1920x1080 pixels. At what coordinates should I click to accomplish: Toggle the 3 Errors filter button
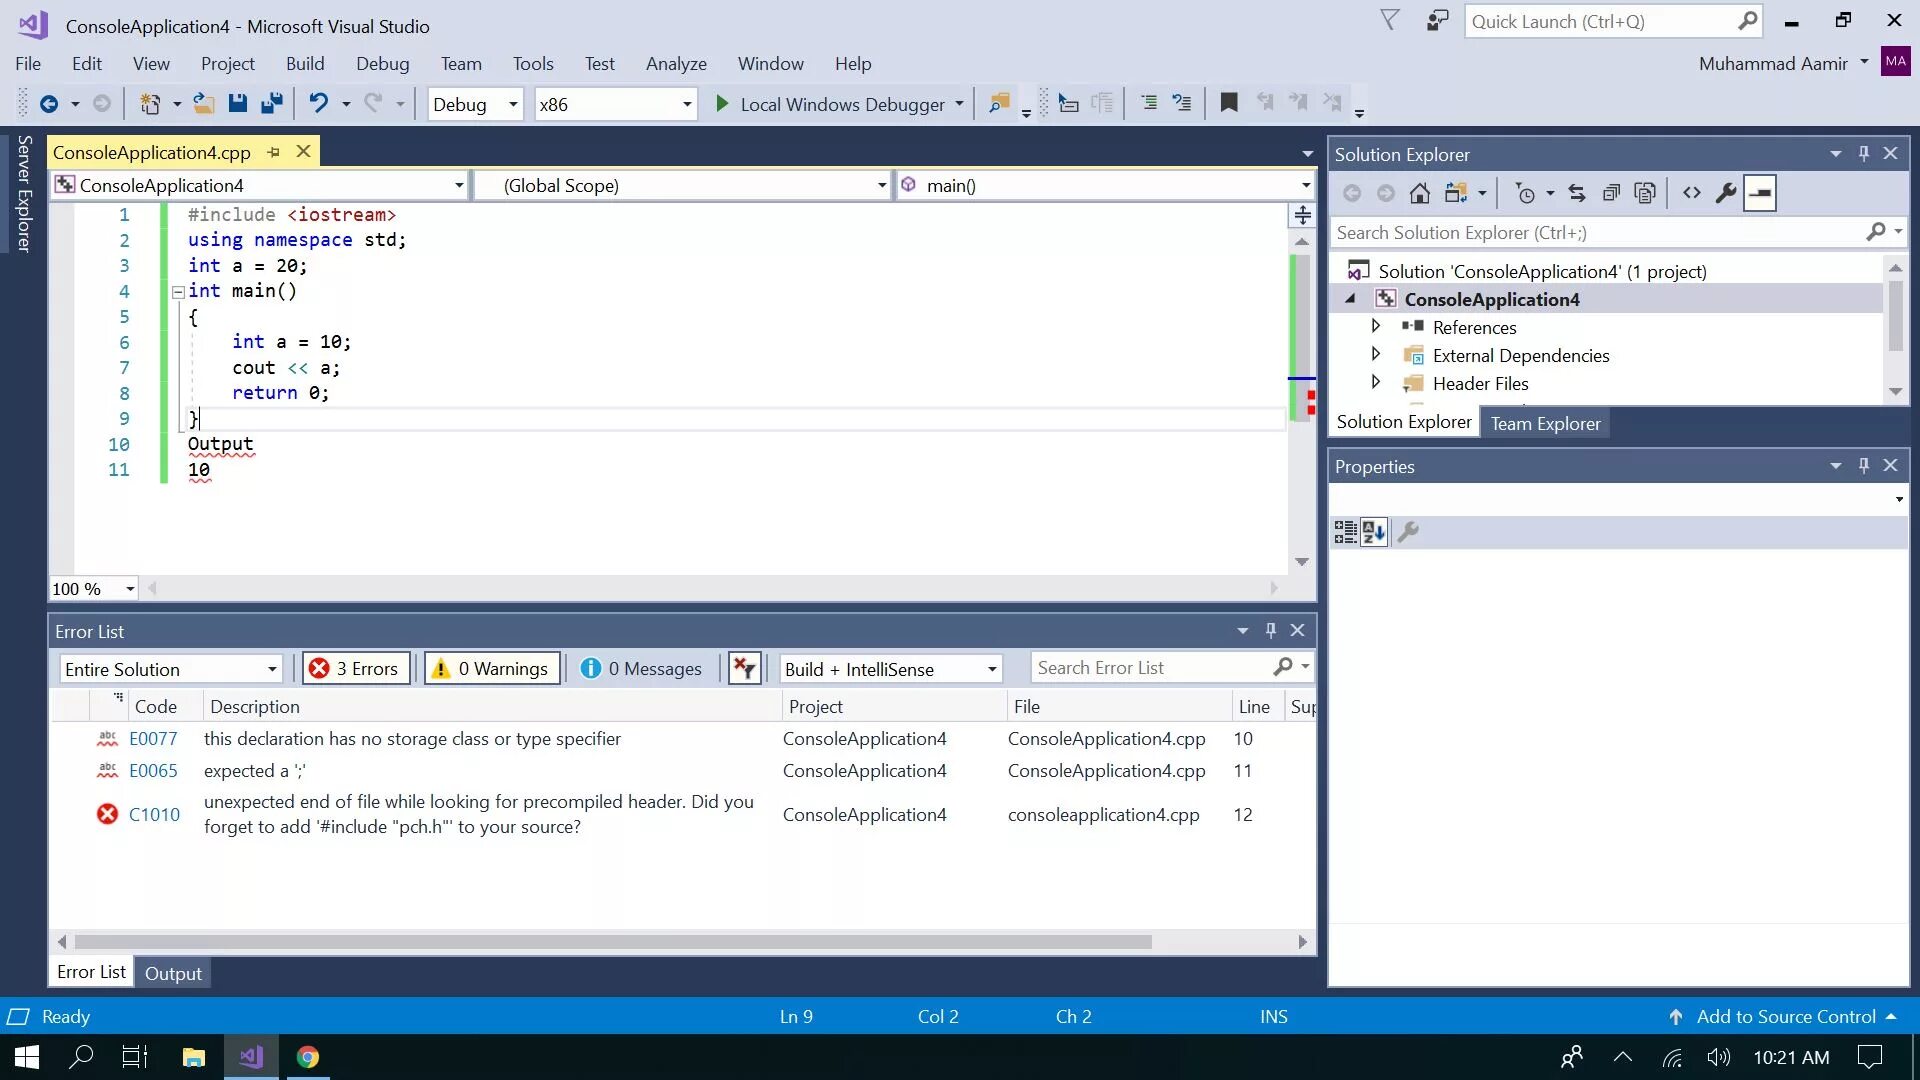pos(356,668)
